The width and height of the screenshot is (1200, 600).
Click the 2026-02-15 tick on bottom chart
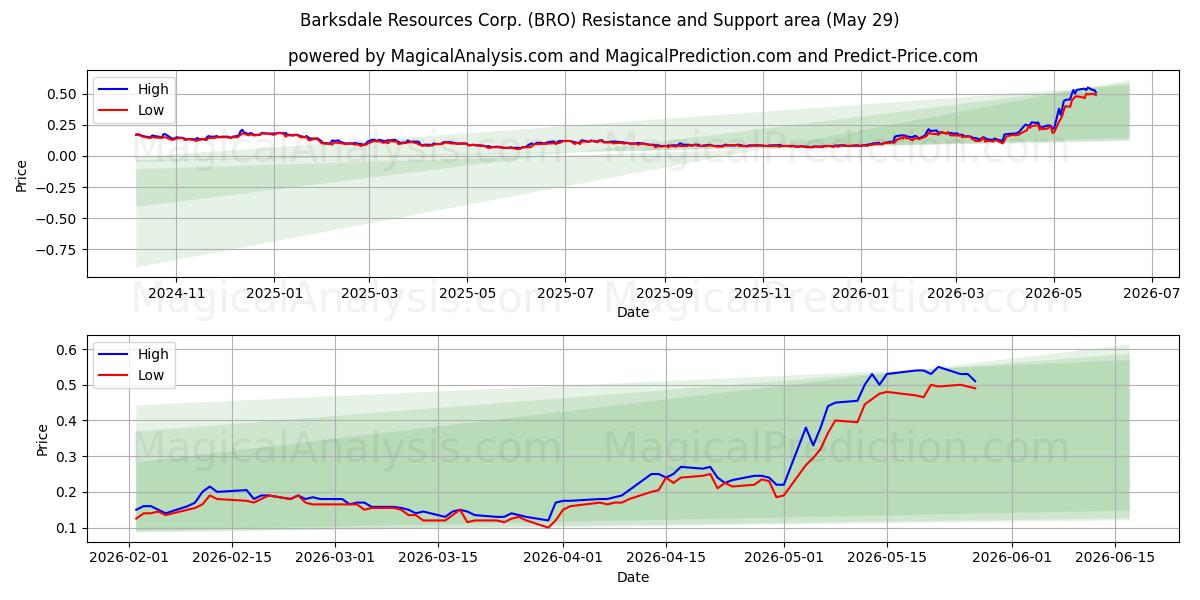coord(233,559)
